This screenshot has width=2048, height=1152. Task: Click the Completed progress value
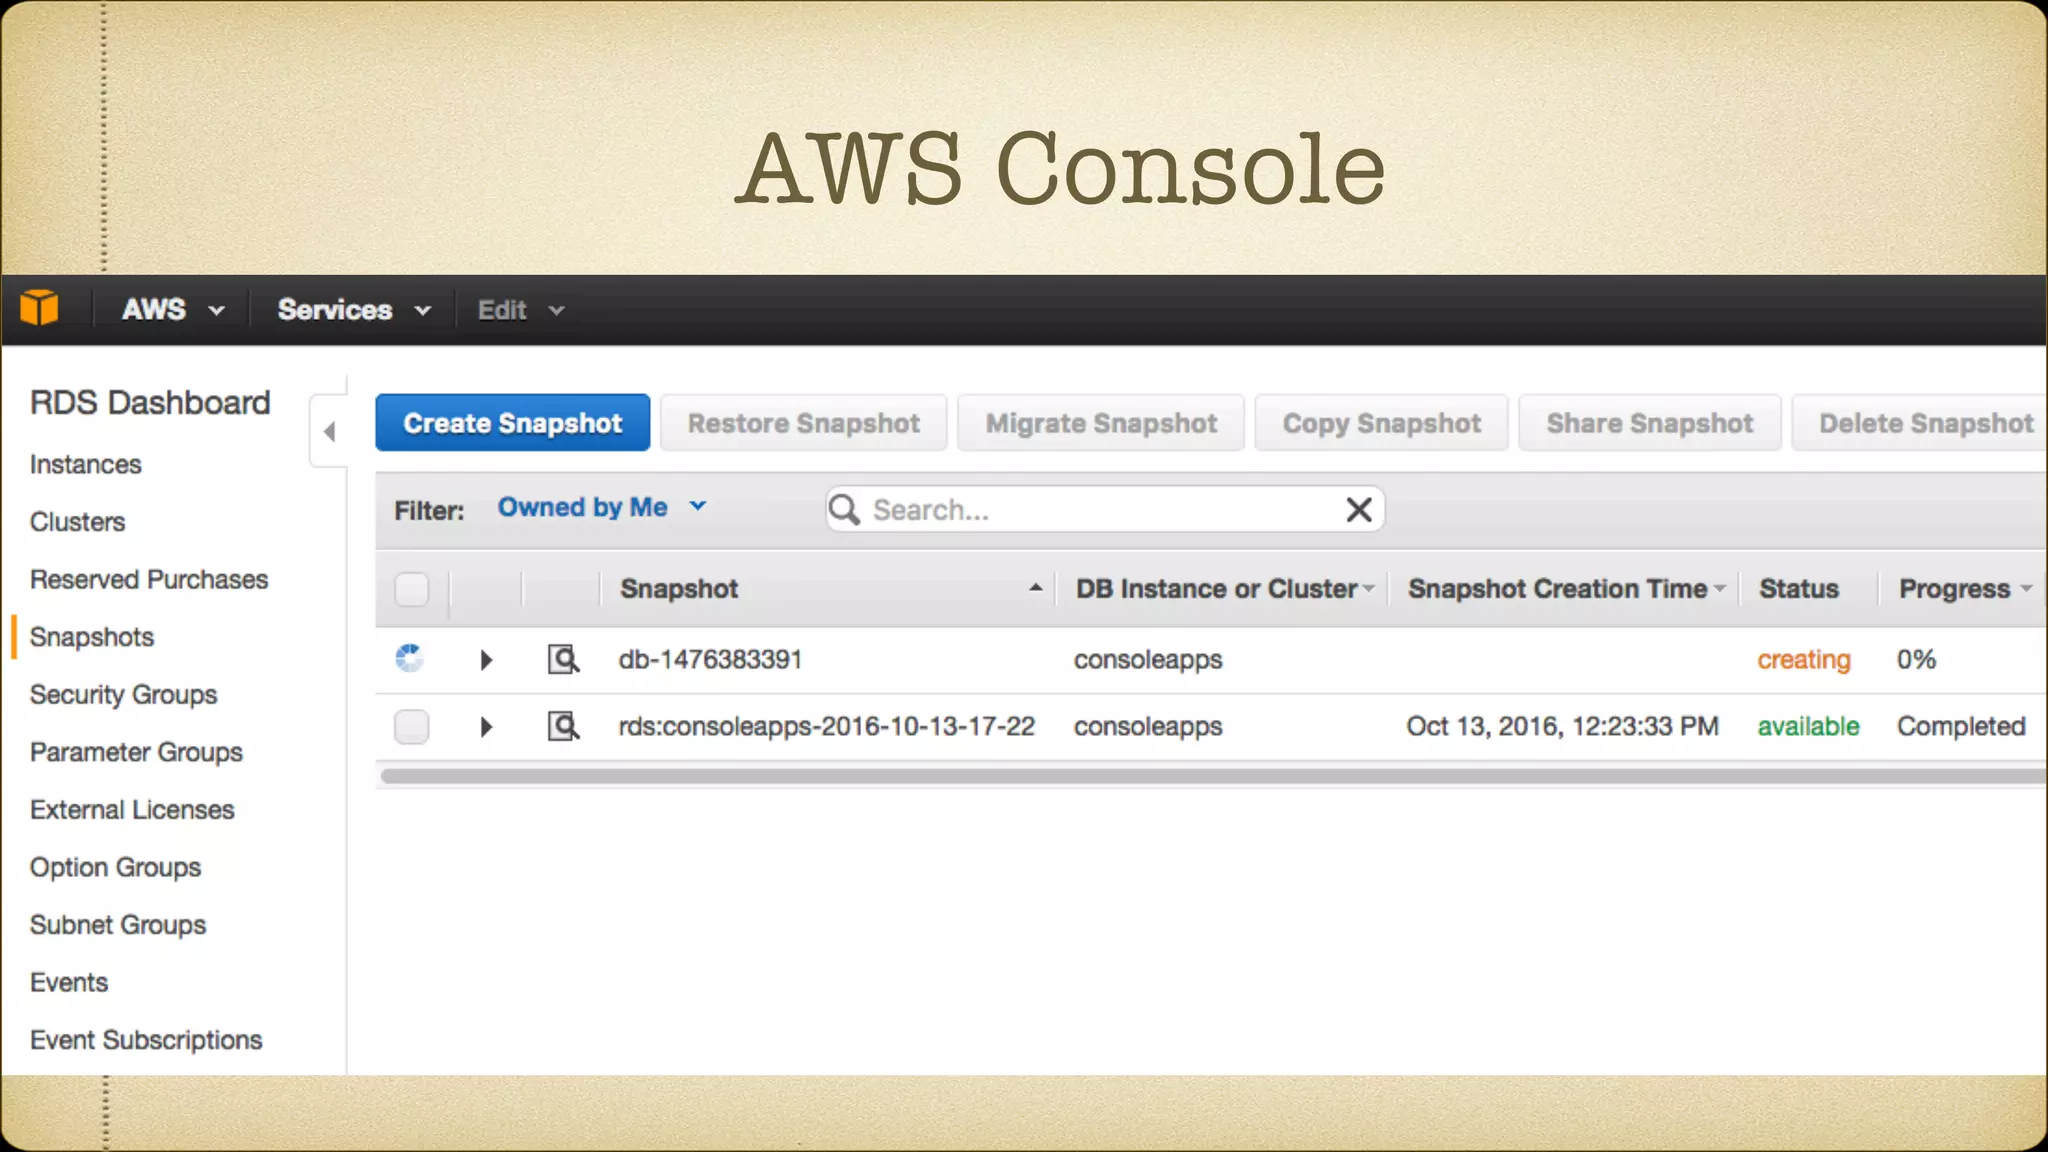[1961, 727]
